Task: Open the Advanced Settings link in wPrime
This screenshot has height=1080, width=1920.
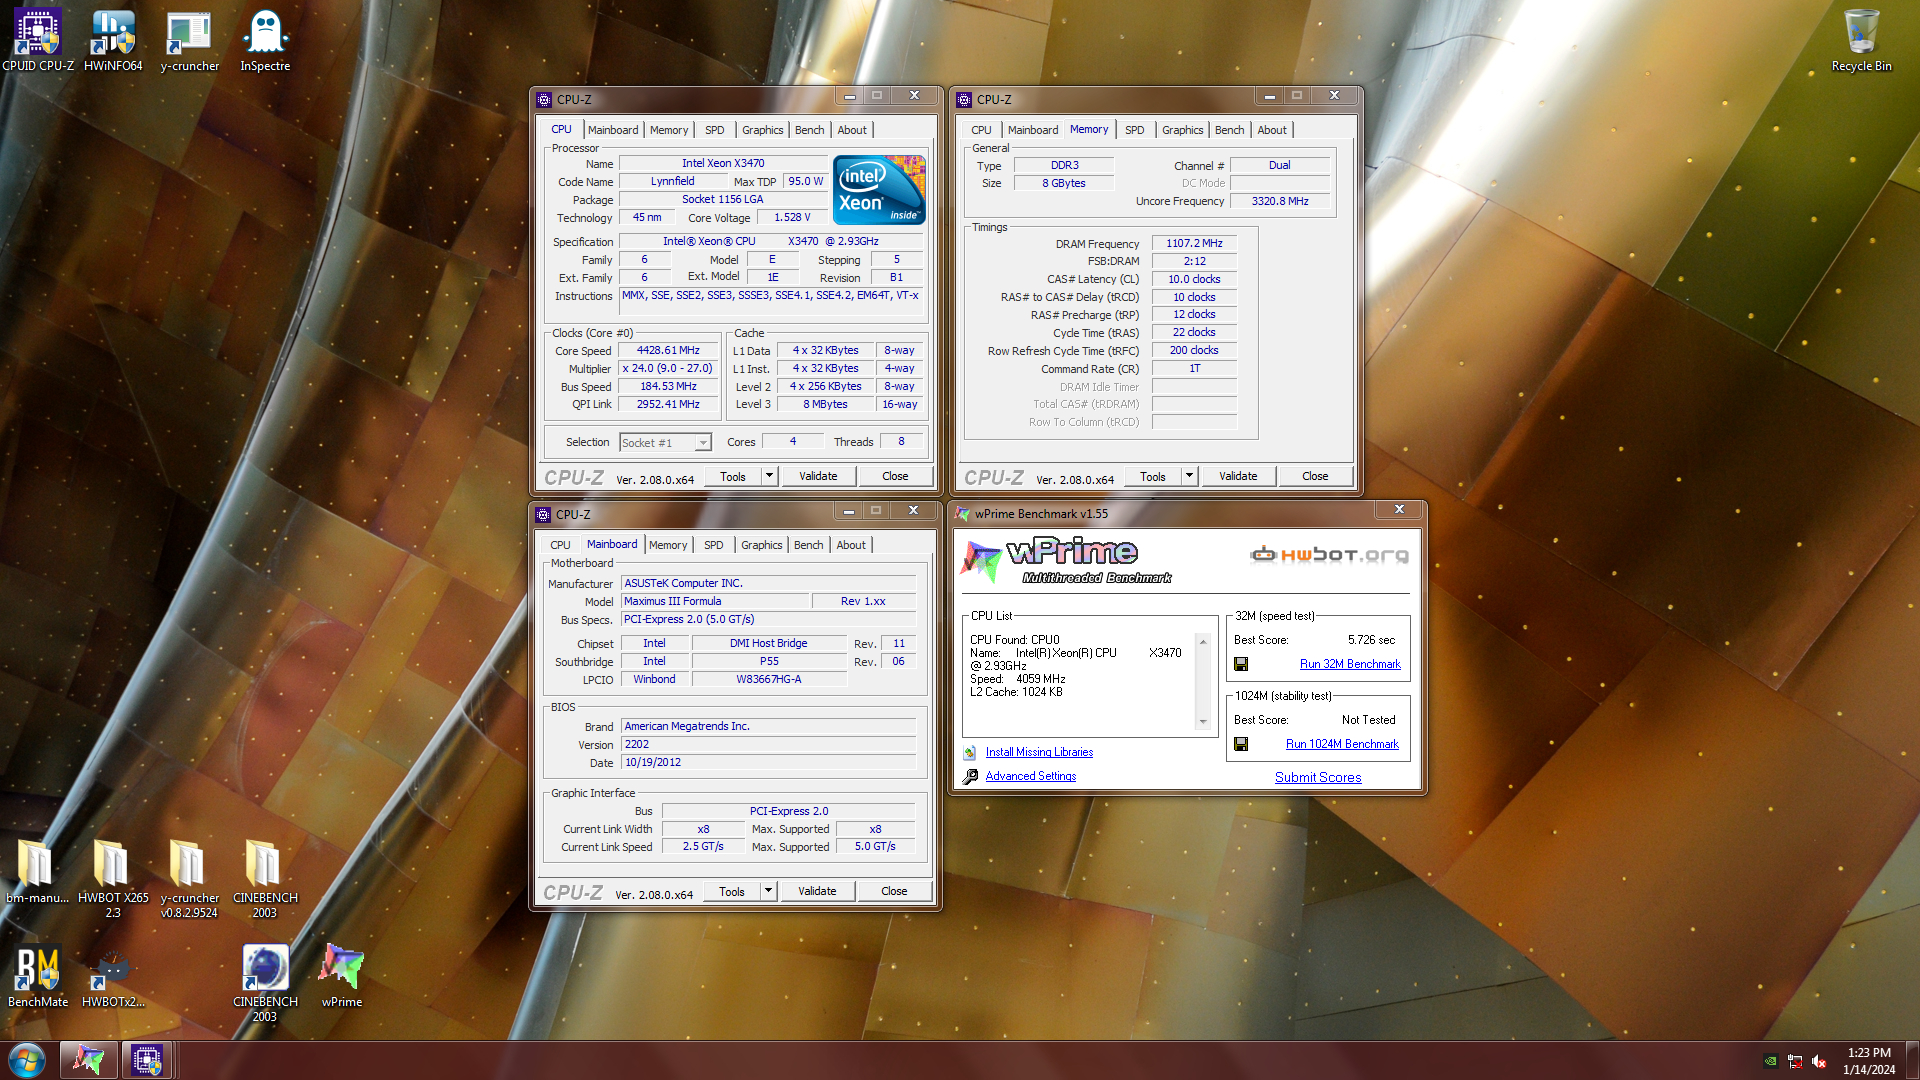Action: (x=1030, y=776)
